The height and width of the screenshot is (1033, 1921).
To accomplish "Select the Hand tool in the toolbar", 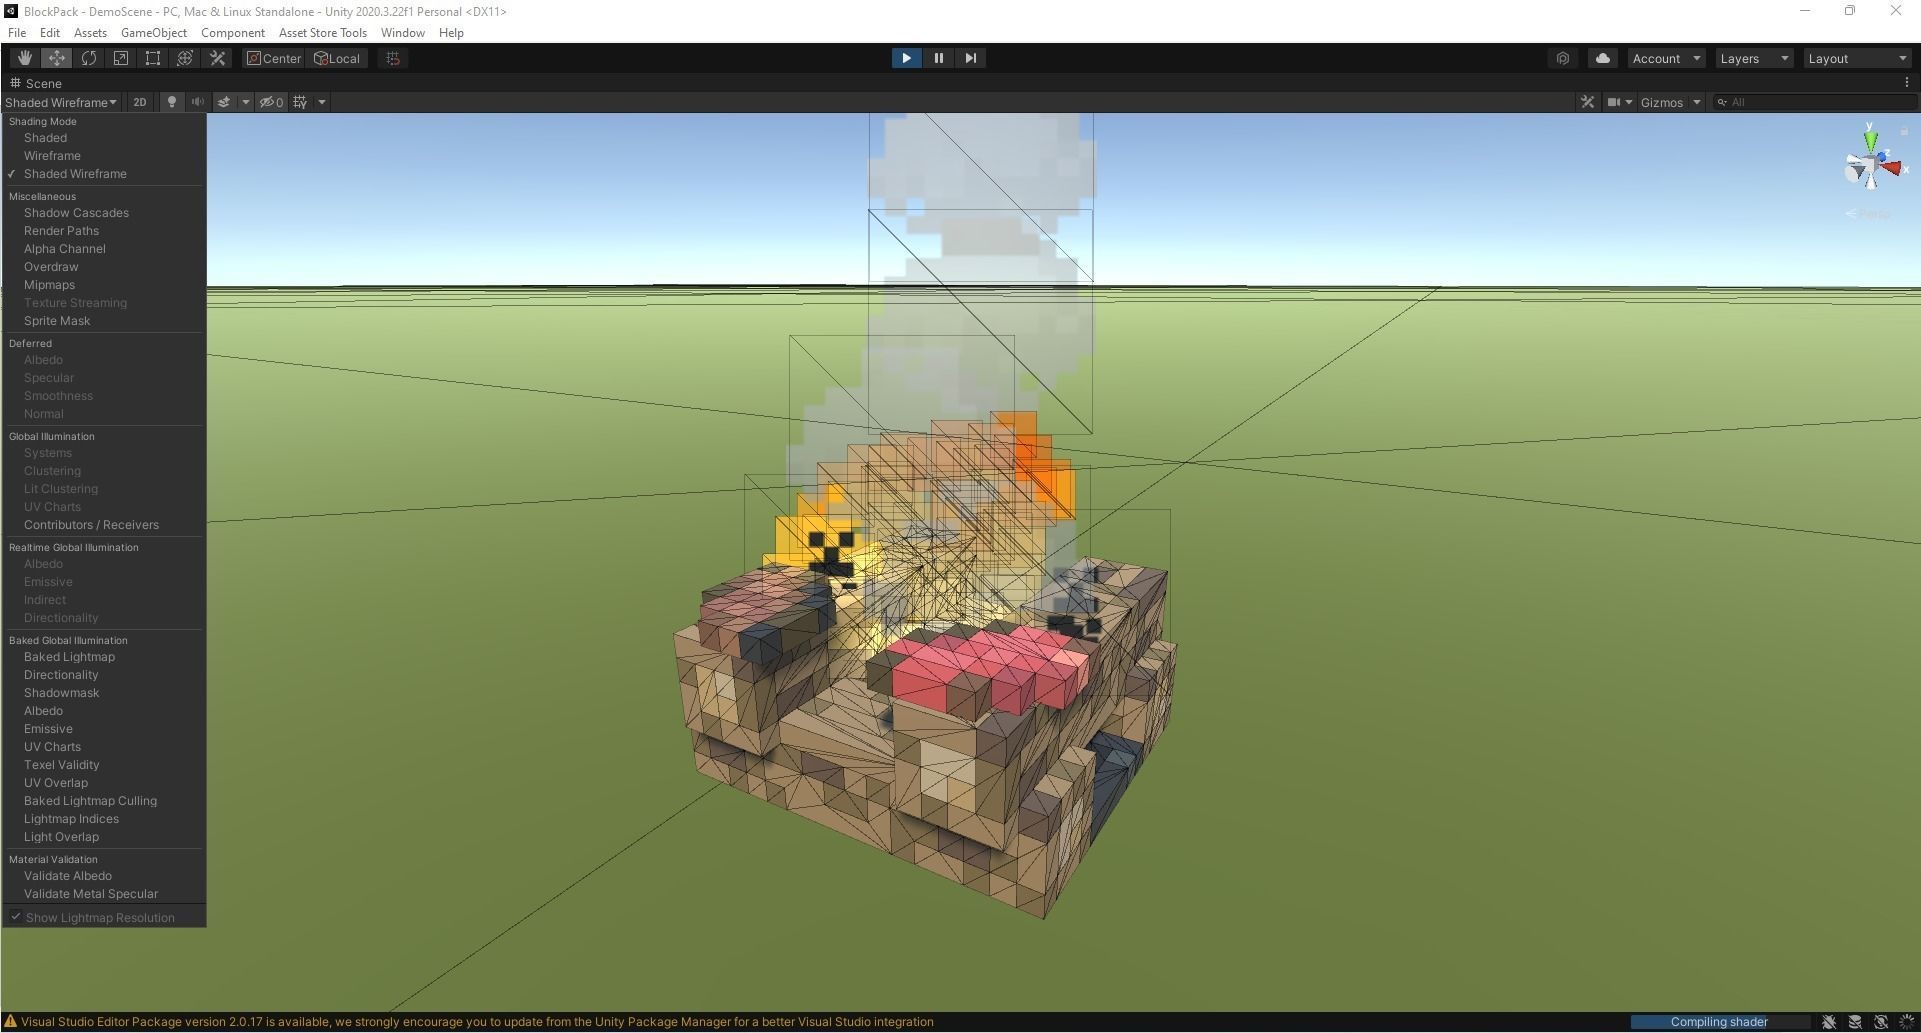I will click(24, 57).
